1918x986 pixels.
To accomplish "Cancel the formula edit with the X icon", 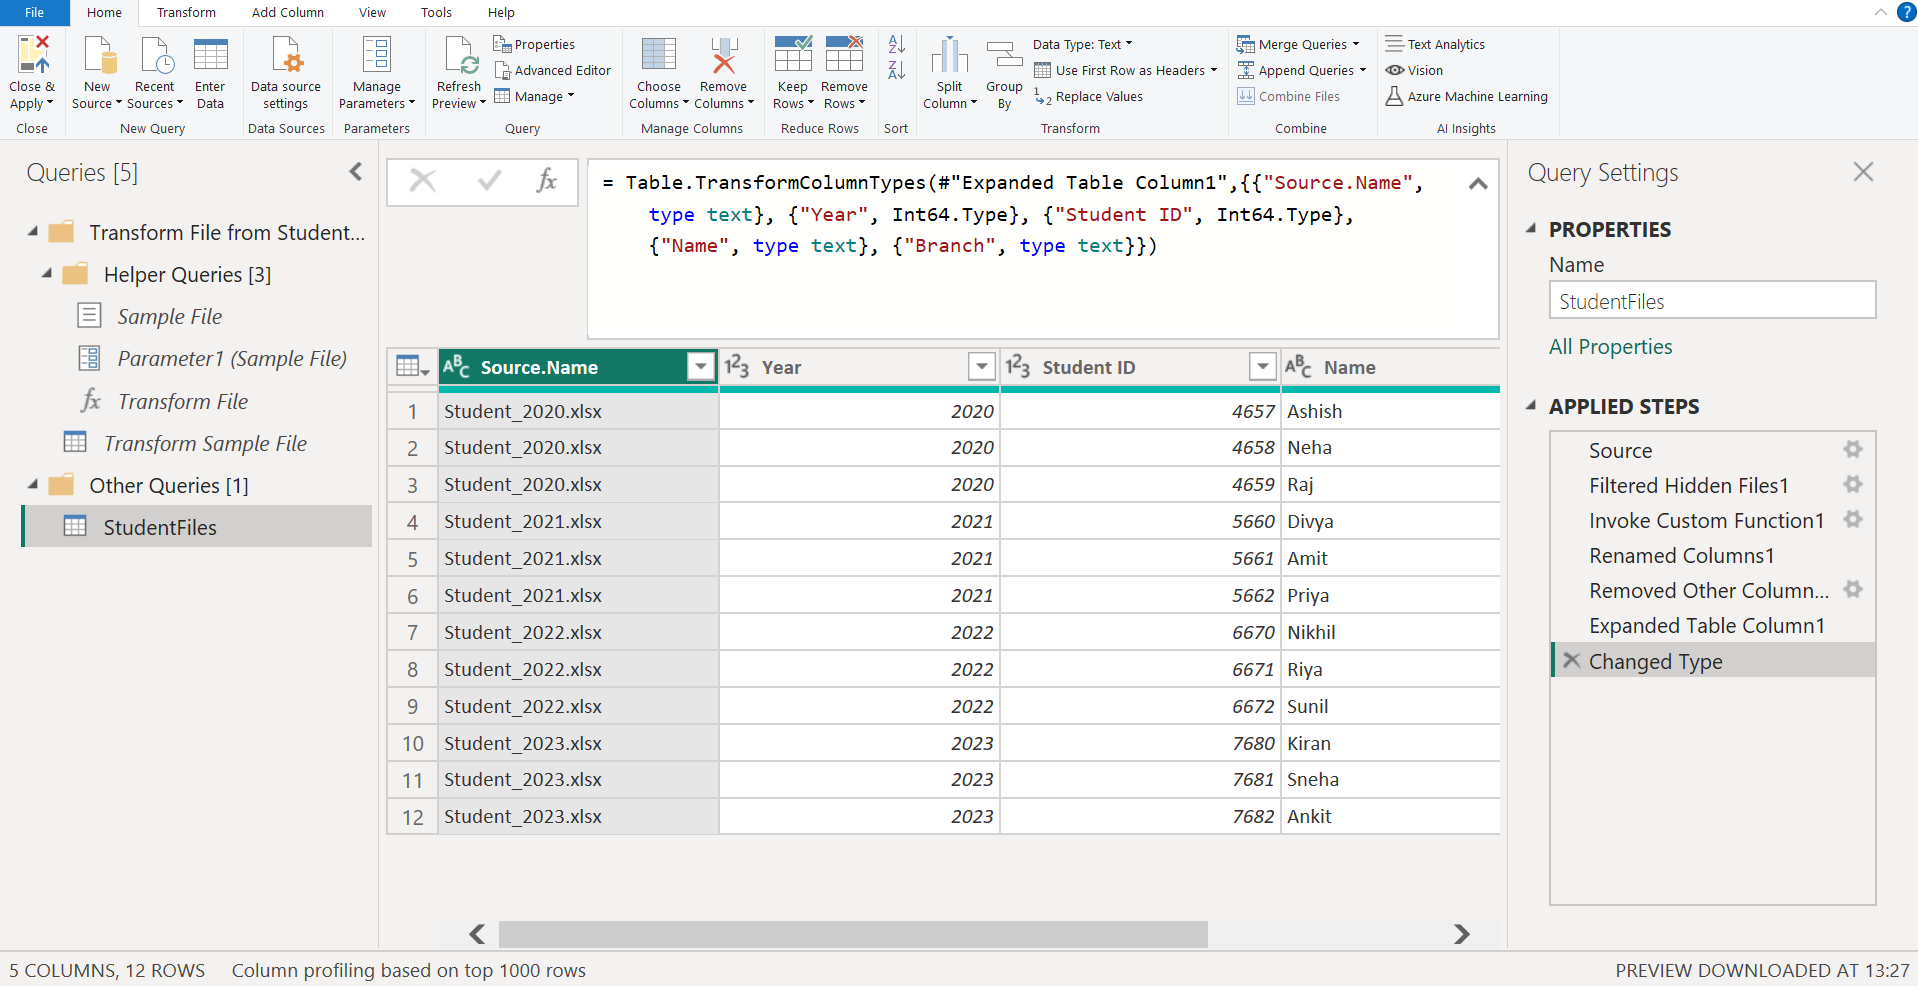I will click(x=423, y=181).
